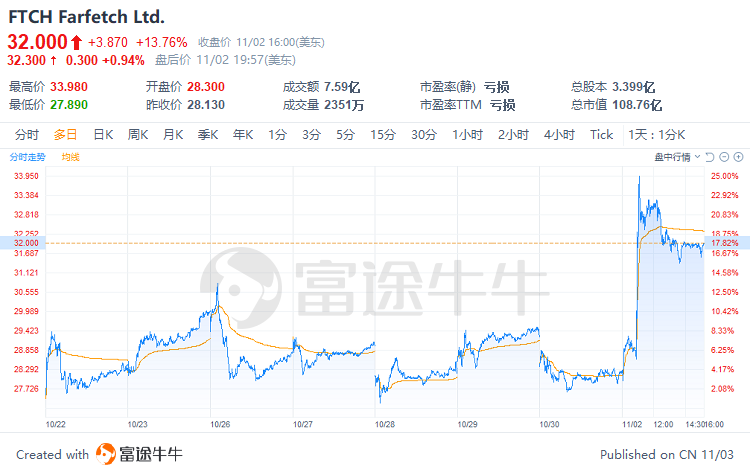
Task: Click the 市盈率TTM 亏损 value
Action: click(x=502, y=105)
